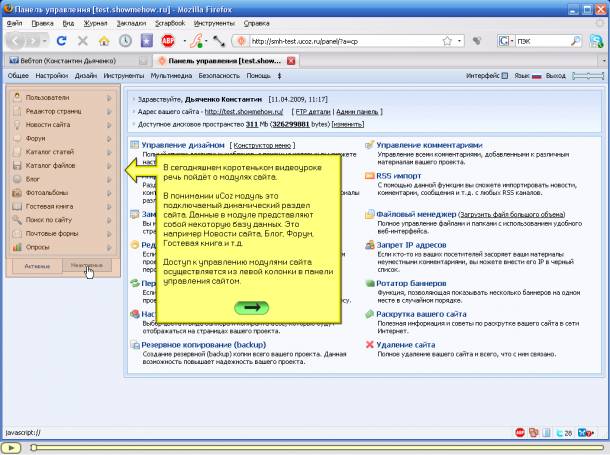Click the Выход logout link

click(556, 76)
